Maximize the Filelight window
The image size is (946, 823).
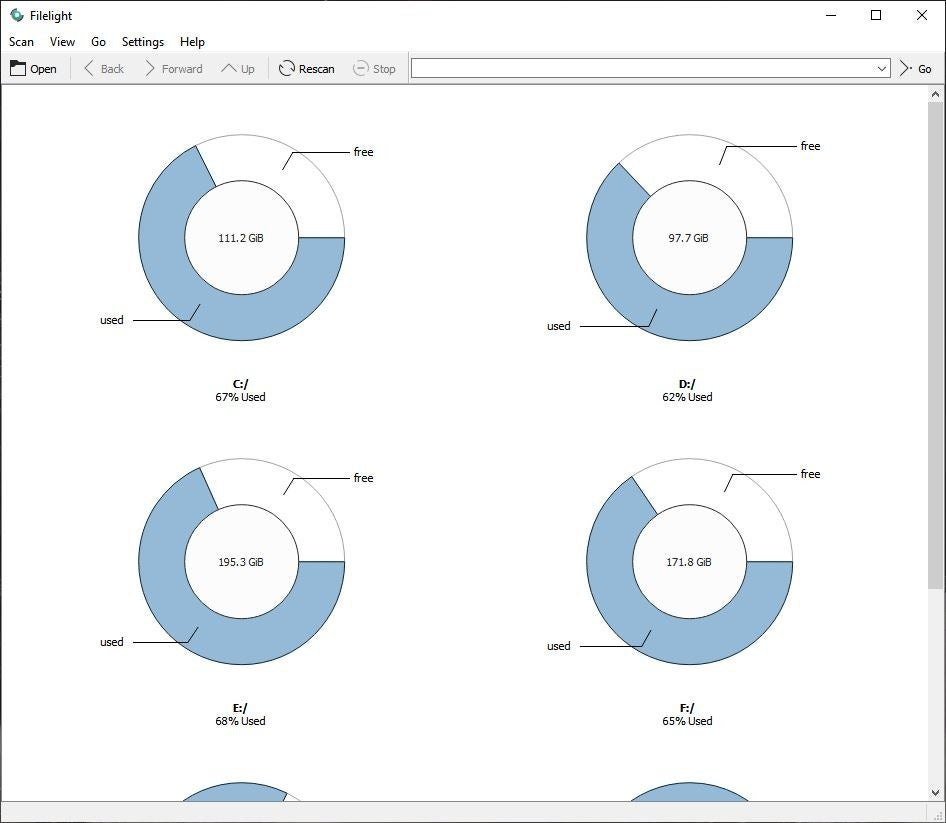876,16
